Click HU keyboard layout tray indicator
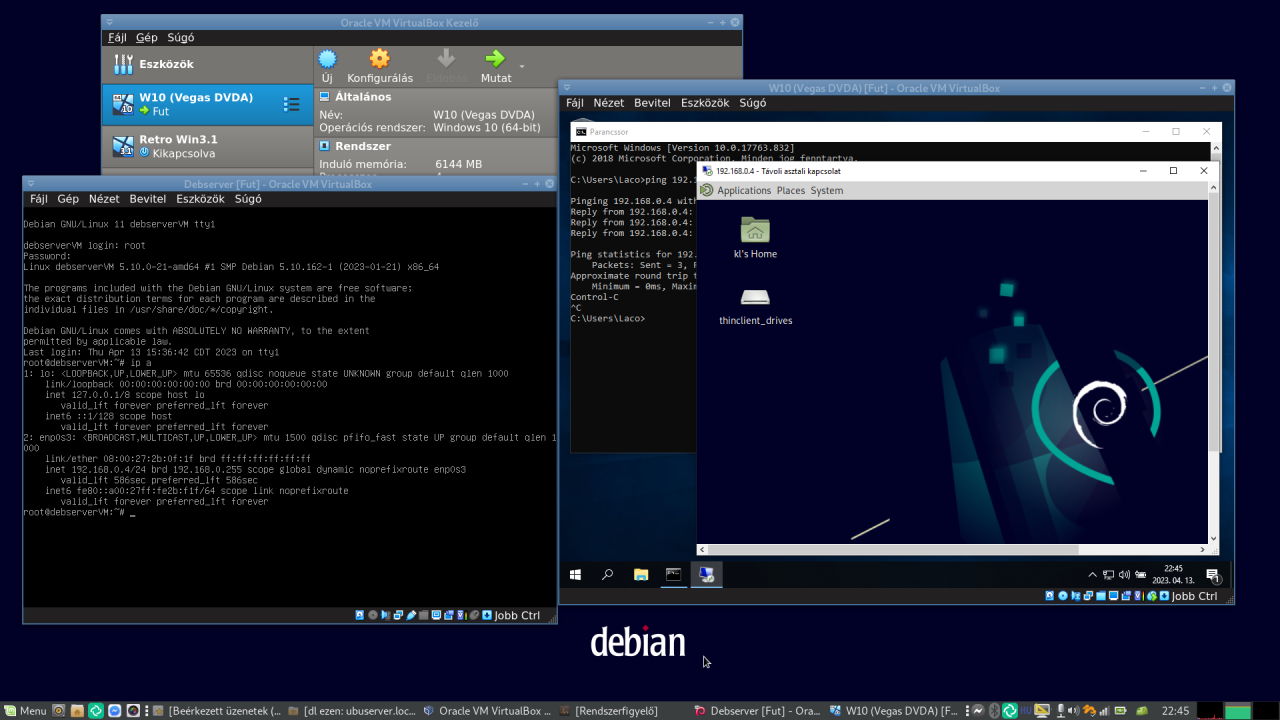The image size is (1280, 720). pos(1026,711)
